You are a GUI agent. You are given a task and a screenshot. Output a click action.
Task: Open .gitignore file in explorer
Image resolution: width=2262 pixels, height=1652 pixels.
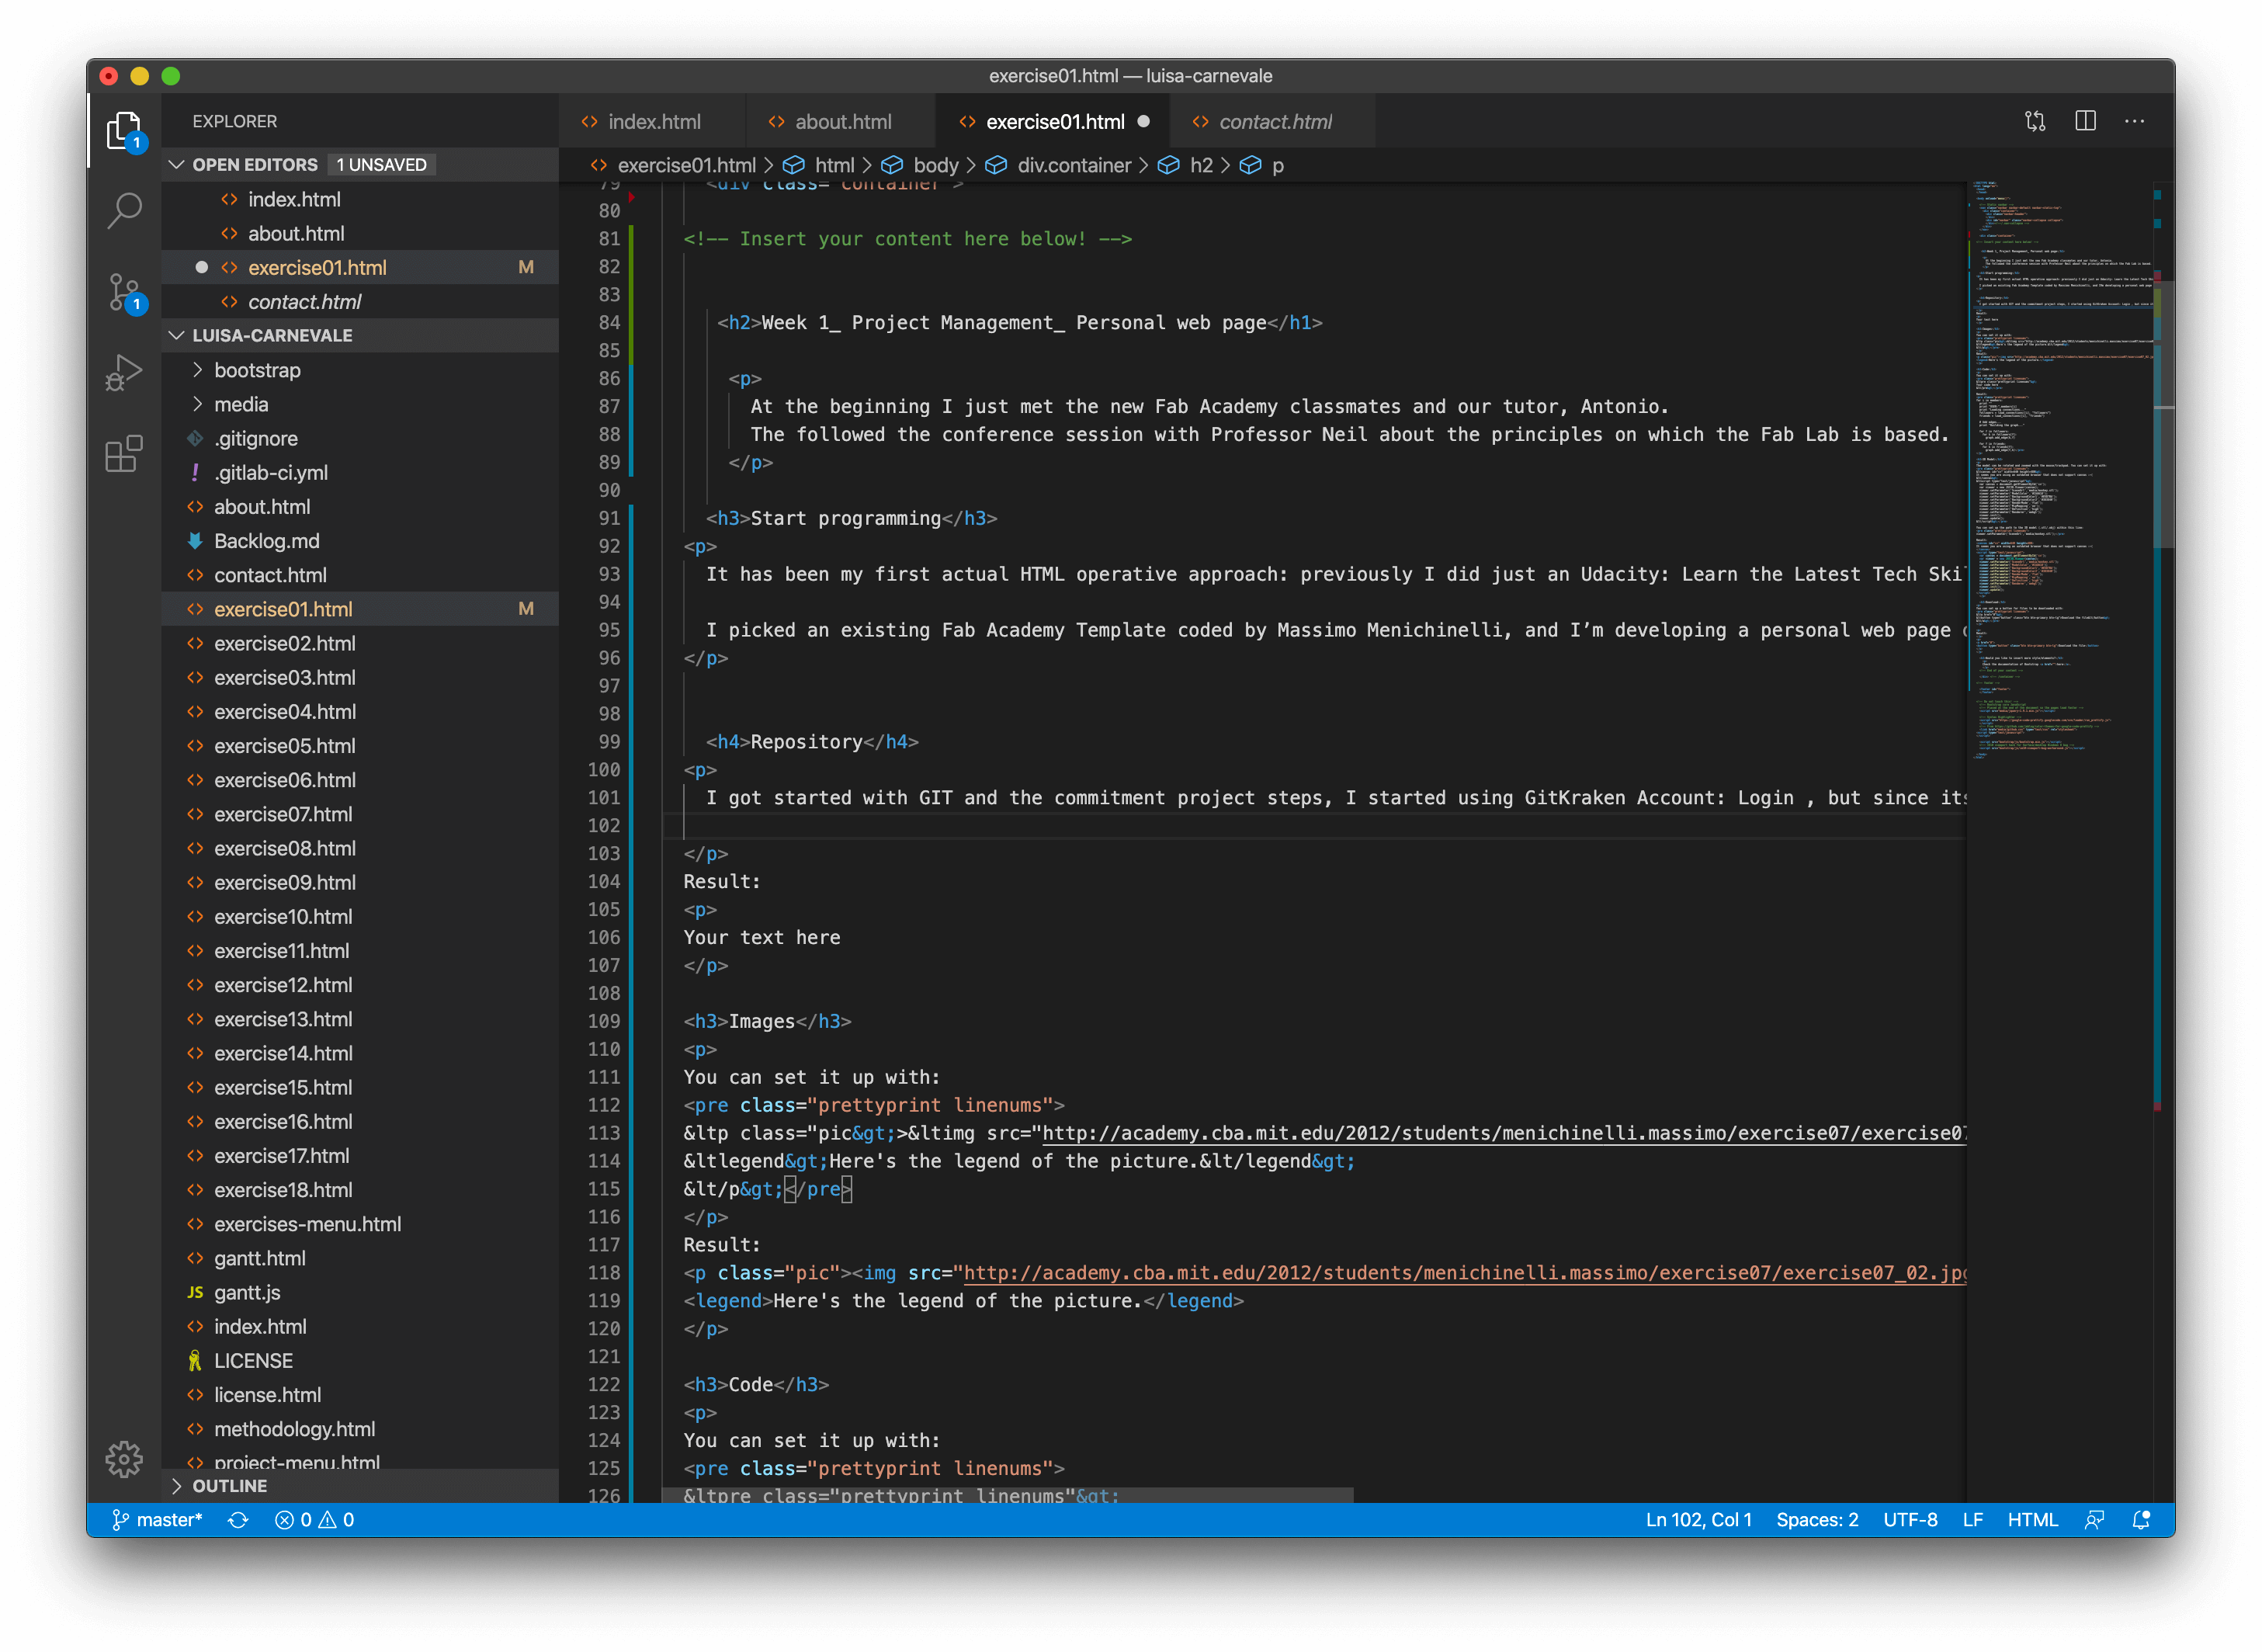coord(360,438)
